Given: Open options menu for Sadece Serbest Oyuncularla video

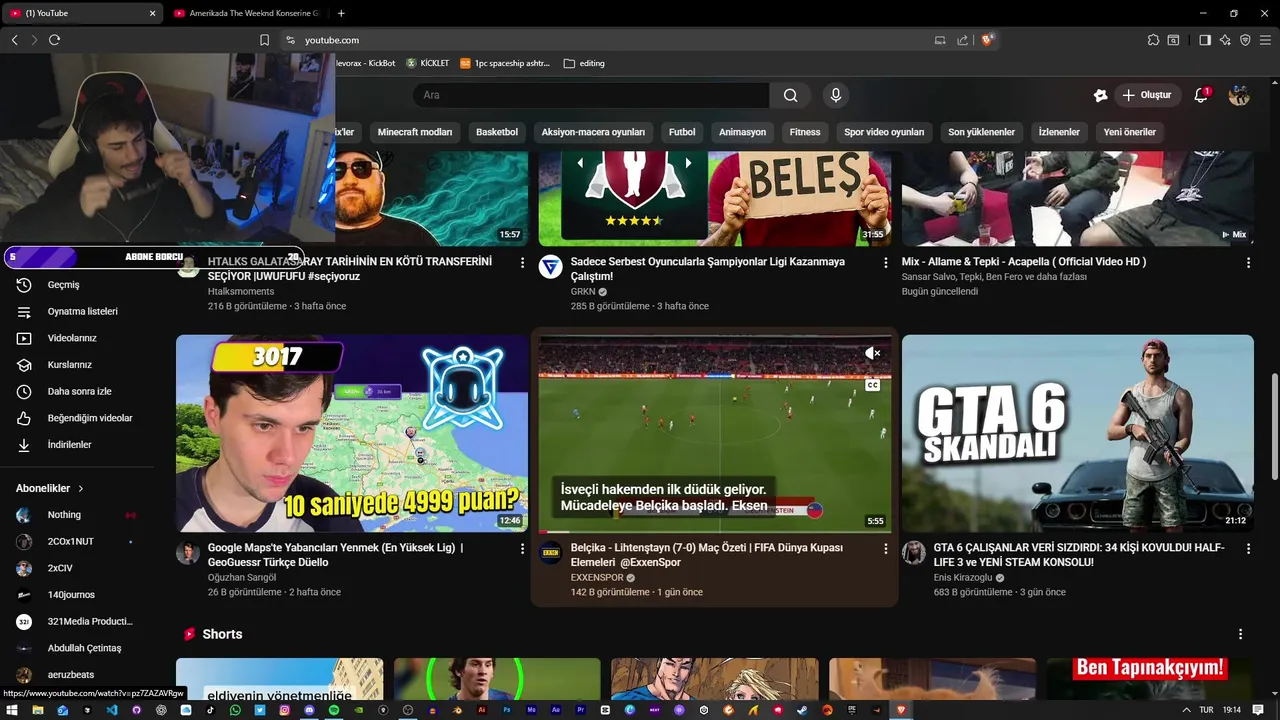Looking at the screenshot, I should [885, 263].
